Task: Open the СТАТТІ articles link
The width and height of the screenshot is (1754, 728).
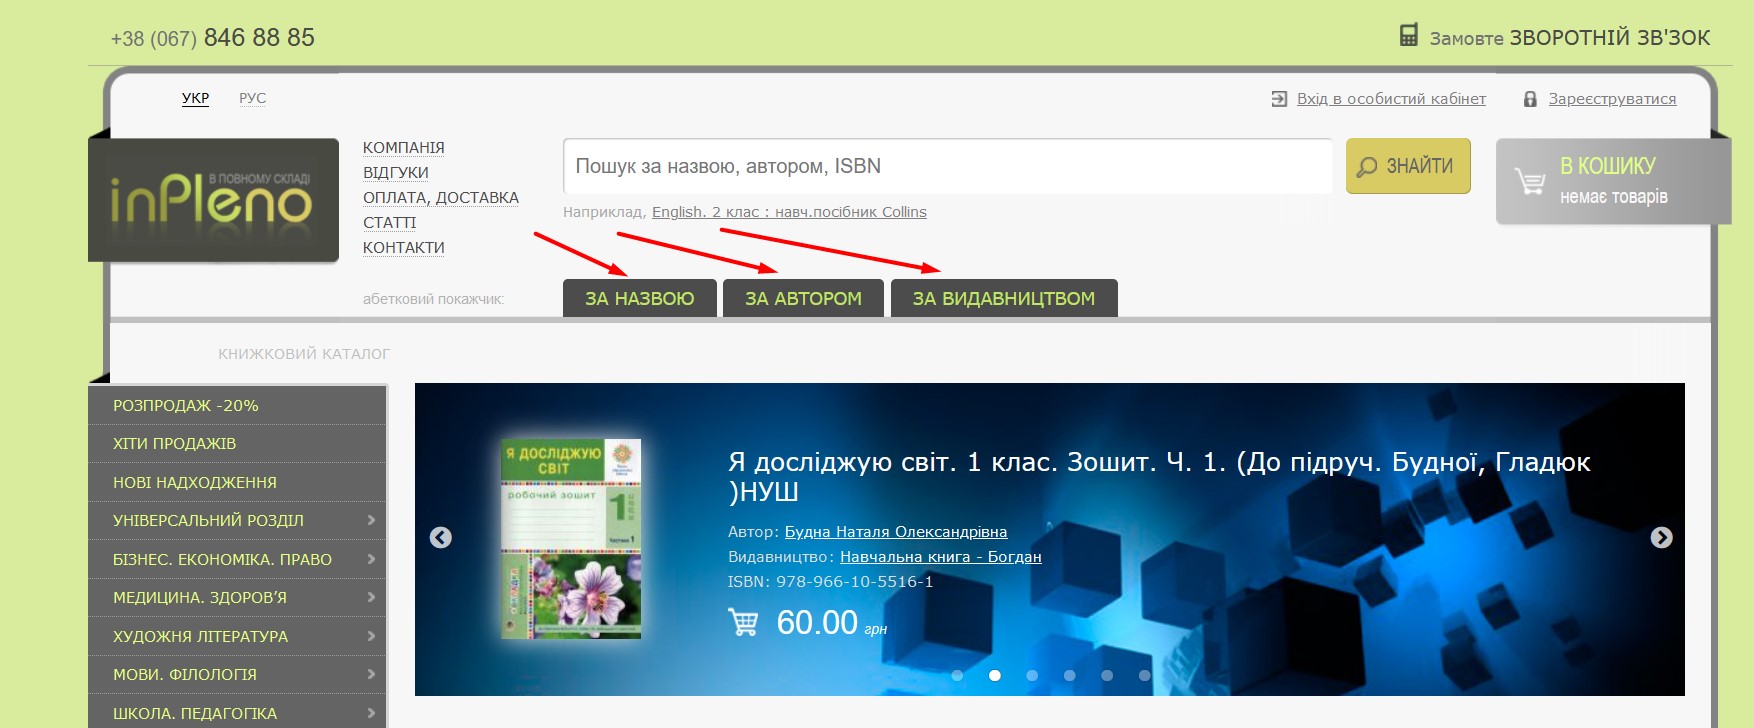Action: click(x=389, y=222)
